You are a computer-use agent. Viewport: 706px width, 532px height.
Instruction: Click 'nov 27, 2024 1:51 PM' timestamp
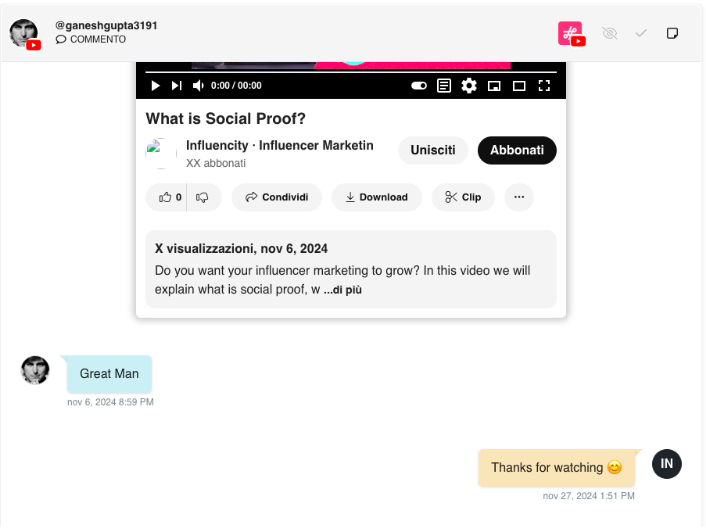[588, 496]
